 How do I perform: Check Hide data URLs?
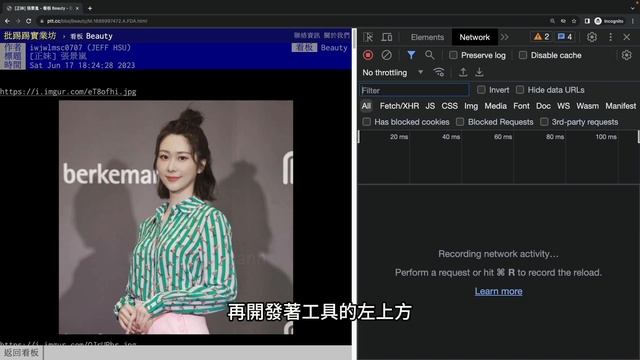tap(520, 90)
